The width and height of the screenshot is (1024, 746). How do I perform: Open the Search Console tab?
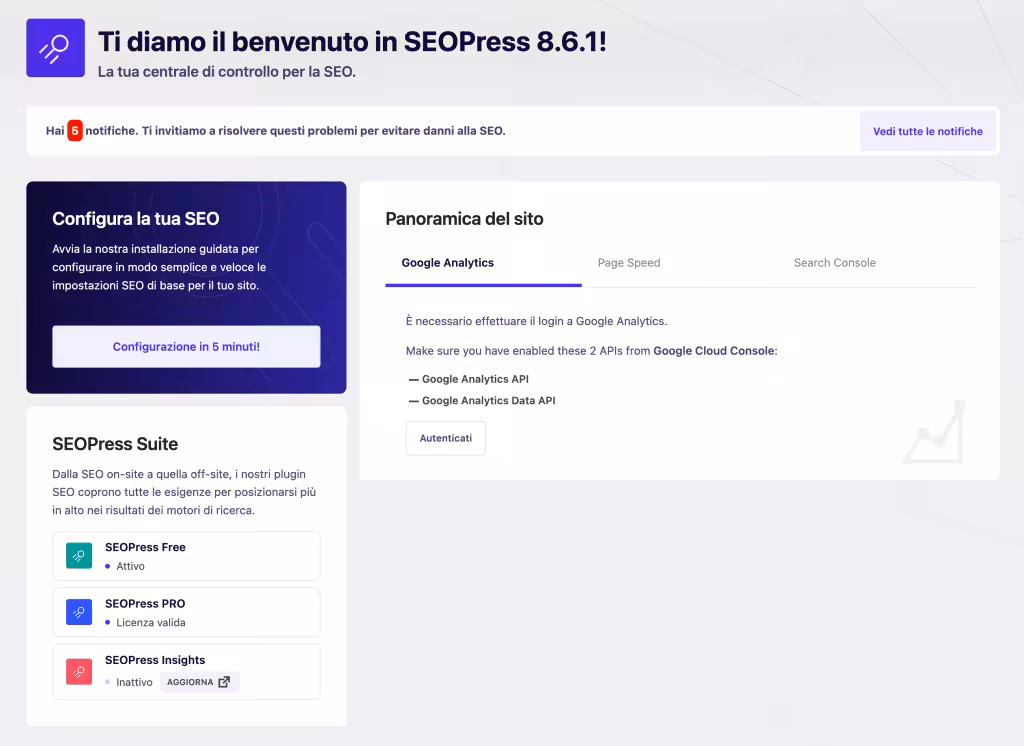835,262
